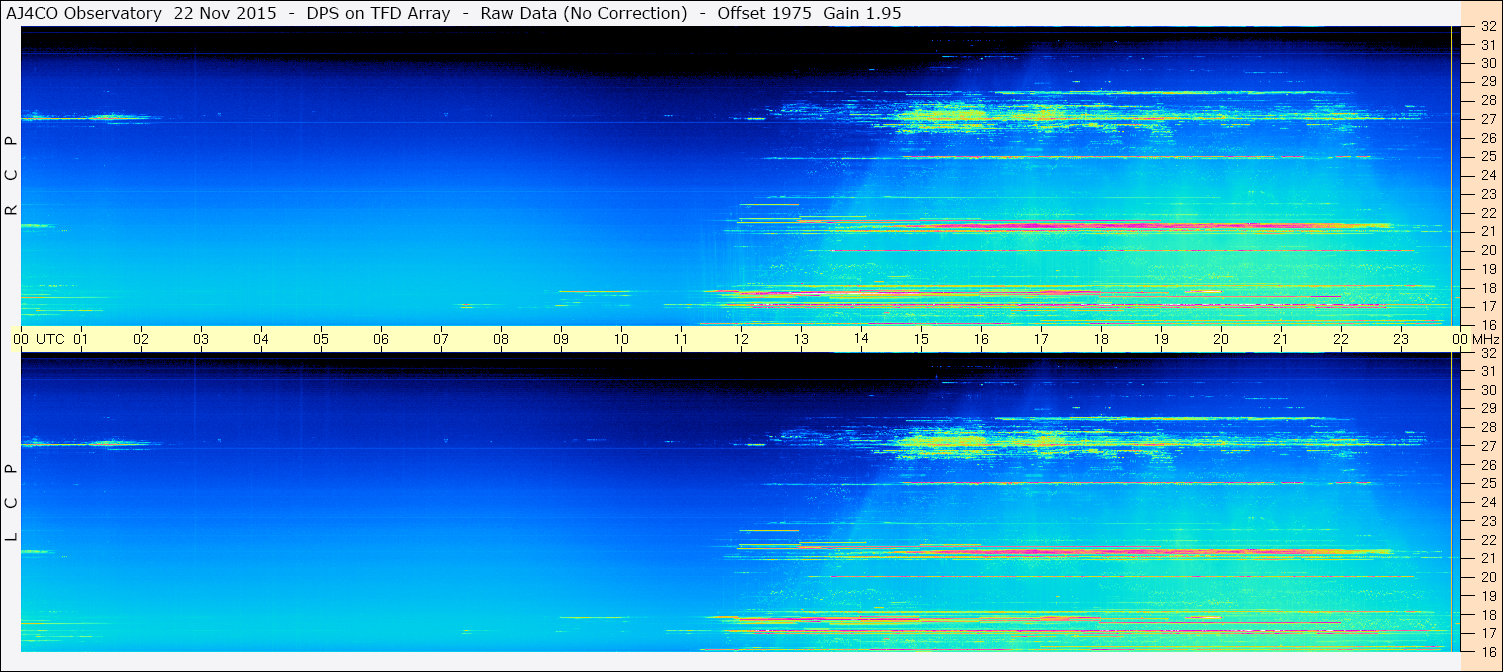Click the 12 hour marker on UTC axis
Screen dimensions: 1503x672
coord(741,339)
